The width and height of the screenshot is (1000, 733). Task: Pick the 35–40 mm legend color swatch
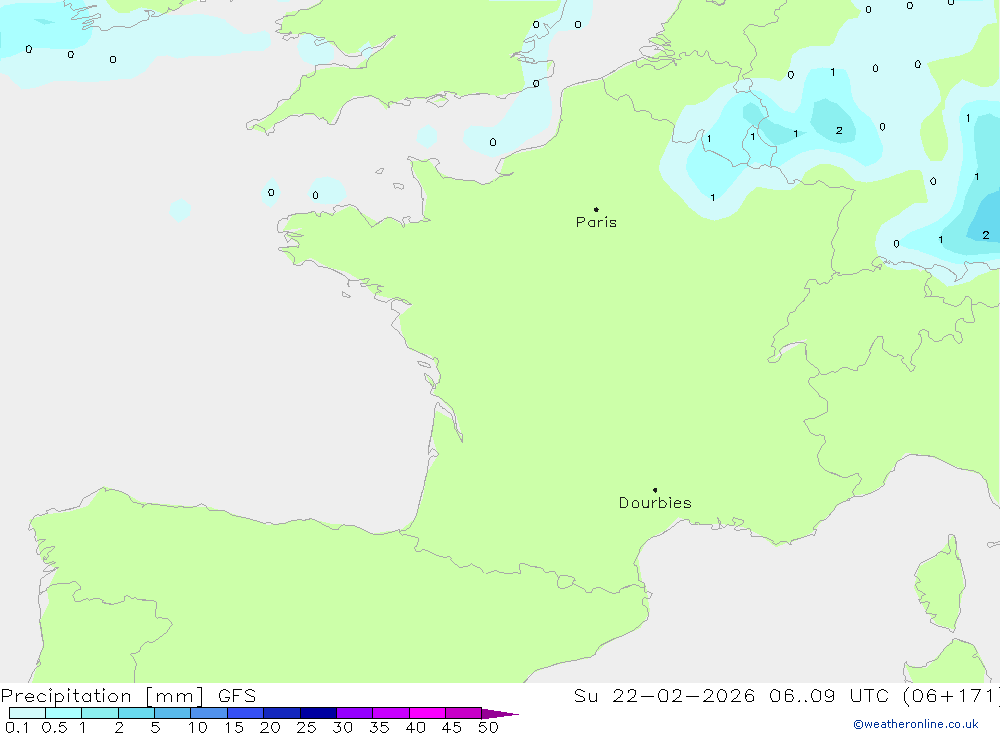pos(391,713)
